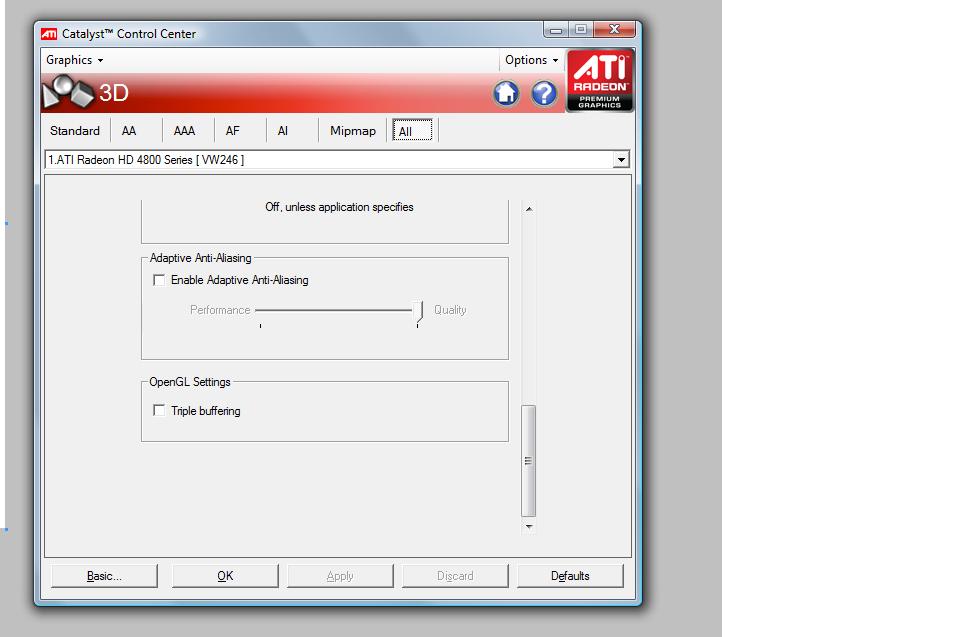
Task: Open the Graphics dropdown menu
Action: point(74,60)
